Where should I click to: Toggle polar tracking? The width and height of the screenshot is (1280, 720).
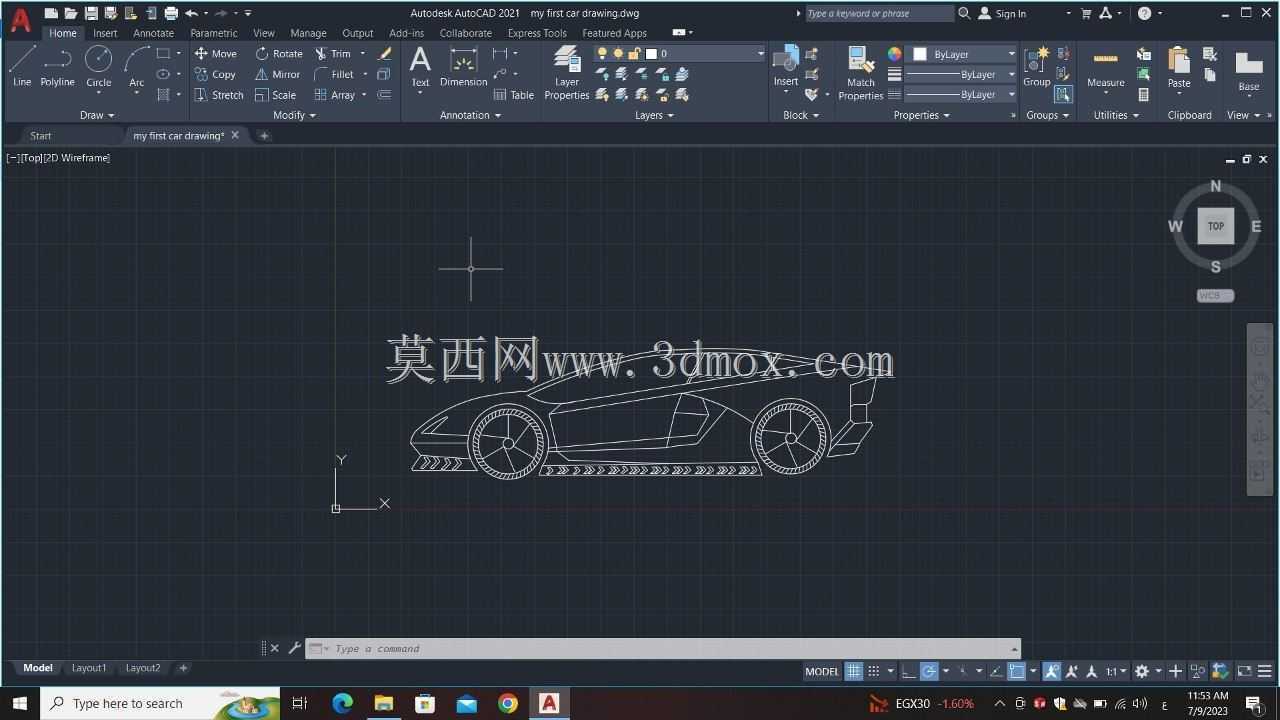point(929,671)
